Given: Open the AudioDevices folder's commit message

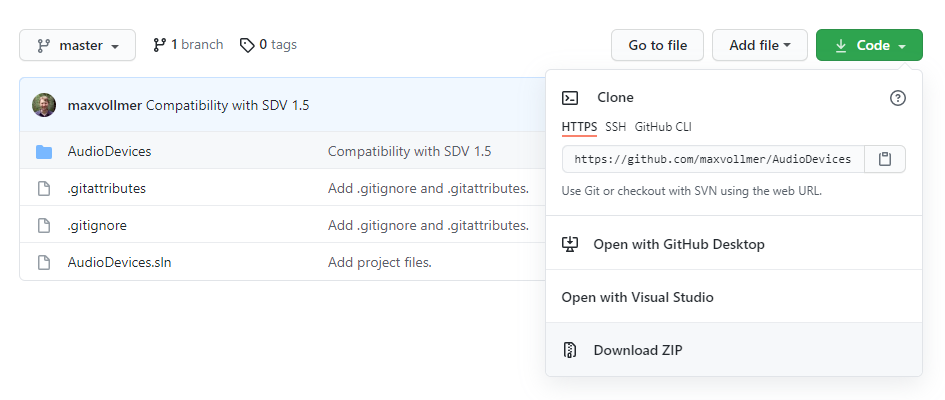Looking at the screenshot, I should click(x=409, y=151).
